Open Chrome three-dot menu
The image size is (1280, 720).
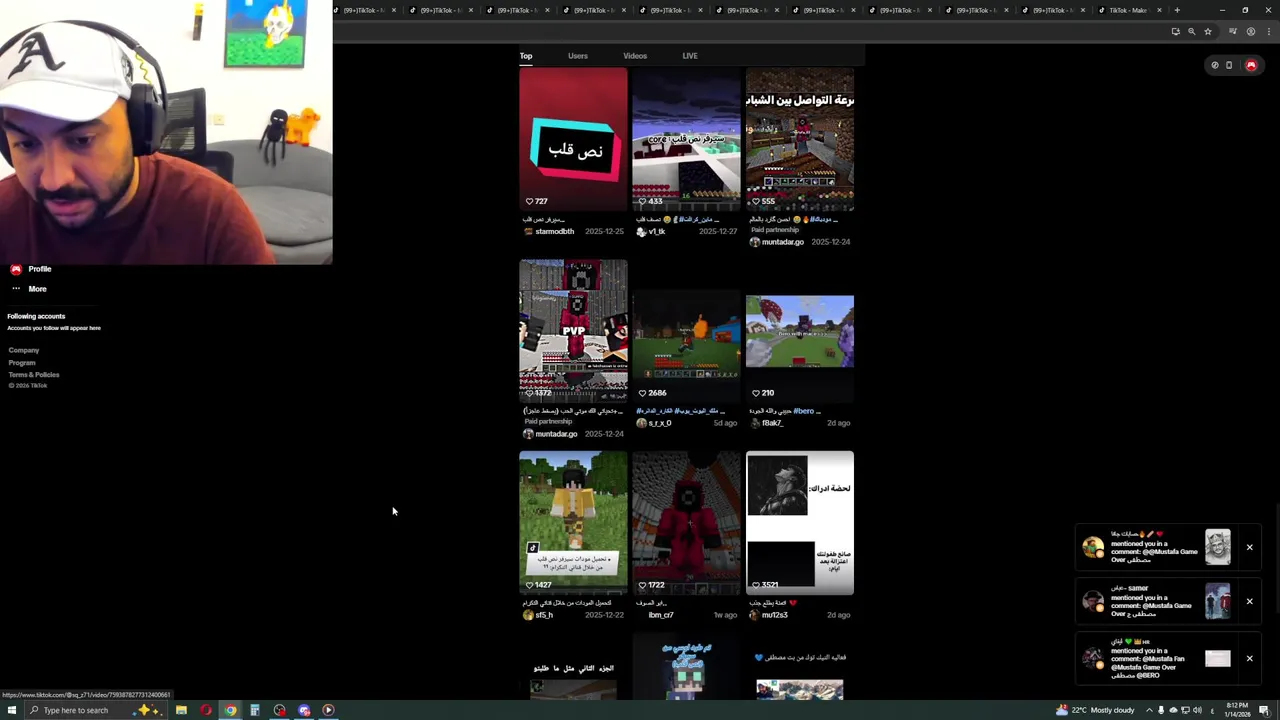1267,31
